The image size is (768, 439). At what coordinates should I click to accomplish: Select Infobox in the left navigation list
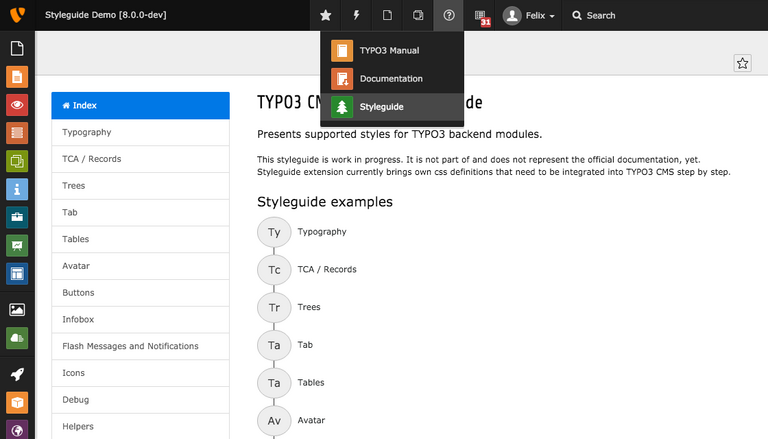[141, 319]
